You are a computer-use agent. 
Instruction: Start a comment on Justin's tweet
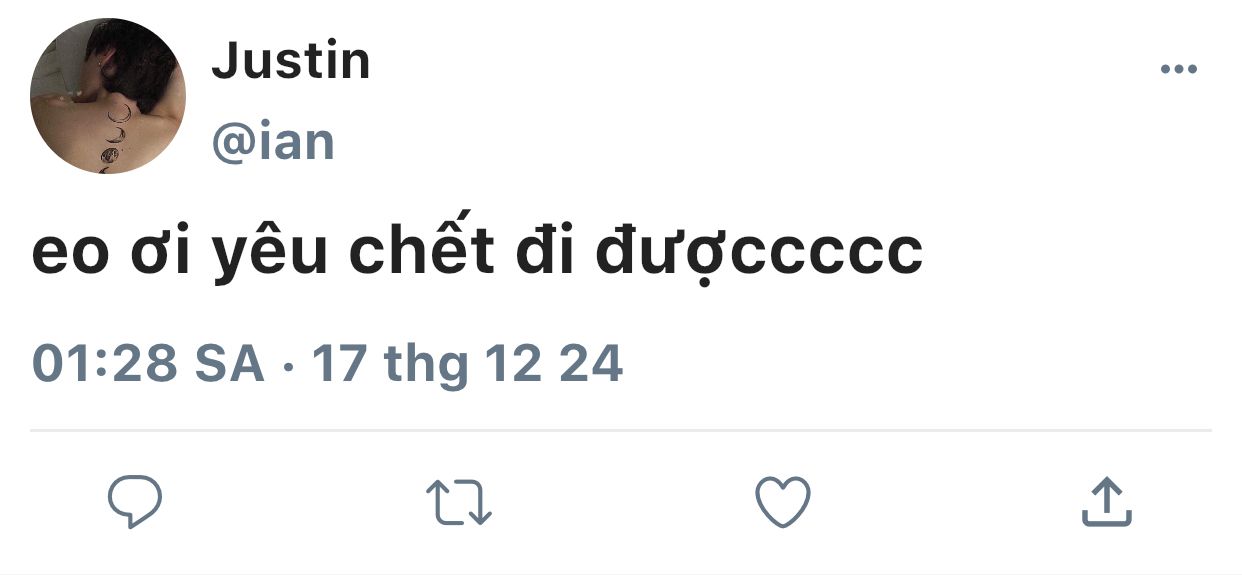(x=135, y=501)
